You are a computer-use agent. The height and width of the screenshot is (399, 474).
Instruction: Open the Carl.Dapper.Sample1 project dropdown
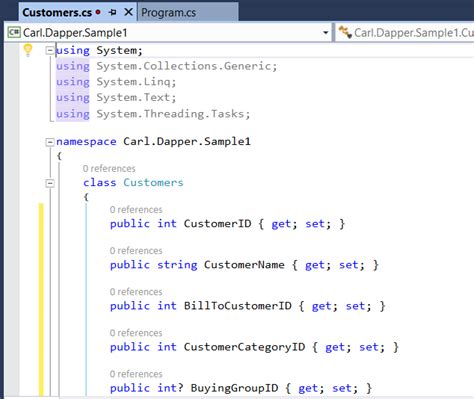[168, 33]
